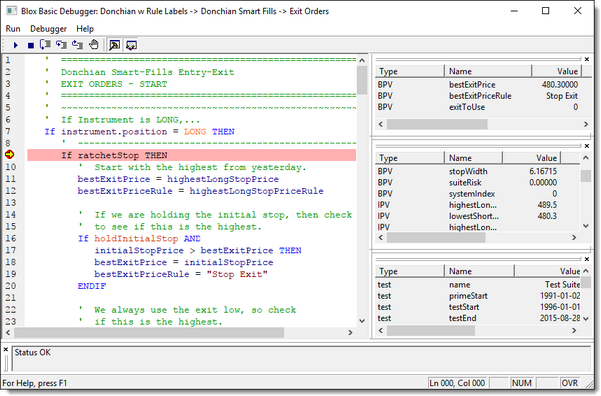Click scroll down arrow in test panel

coord(586,319)
